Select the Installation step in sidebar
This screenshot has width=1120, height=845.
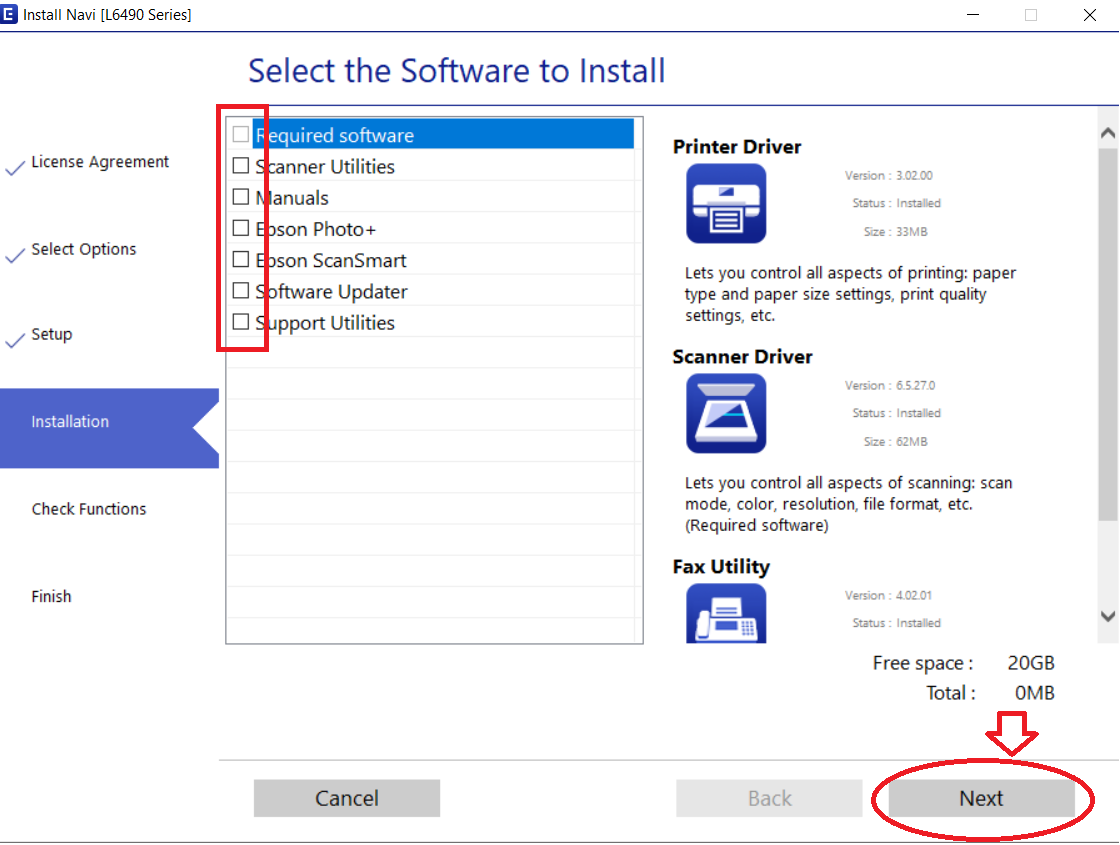(70, 422)
